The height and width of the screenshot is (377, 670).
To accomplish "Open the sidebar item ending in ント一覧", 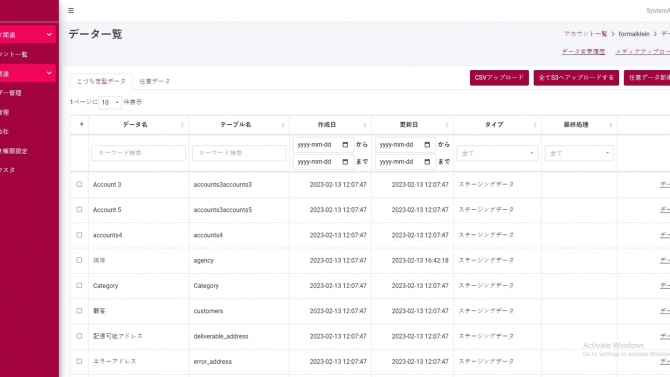I will coord(14,54).
